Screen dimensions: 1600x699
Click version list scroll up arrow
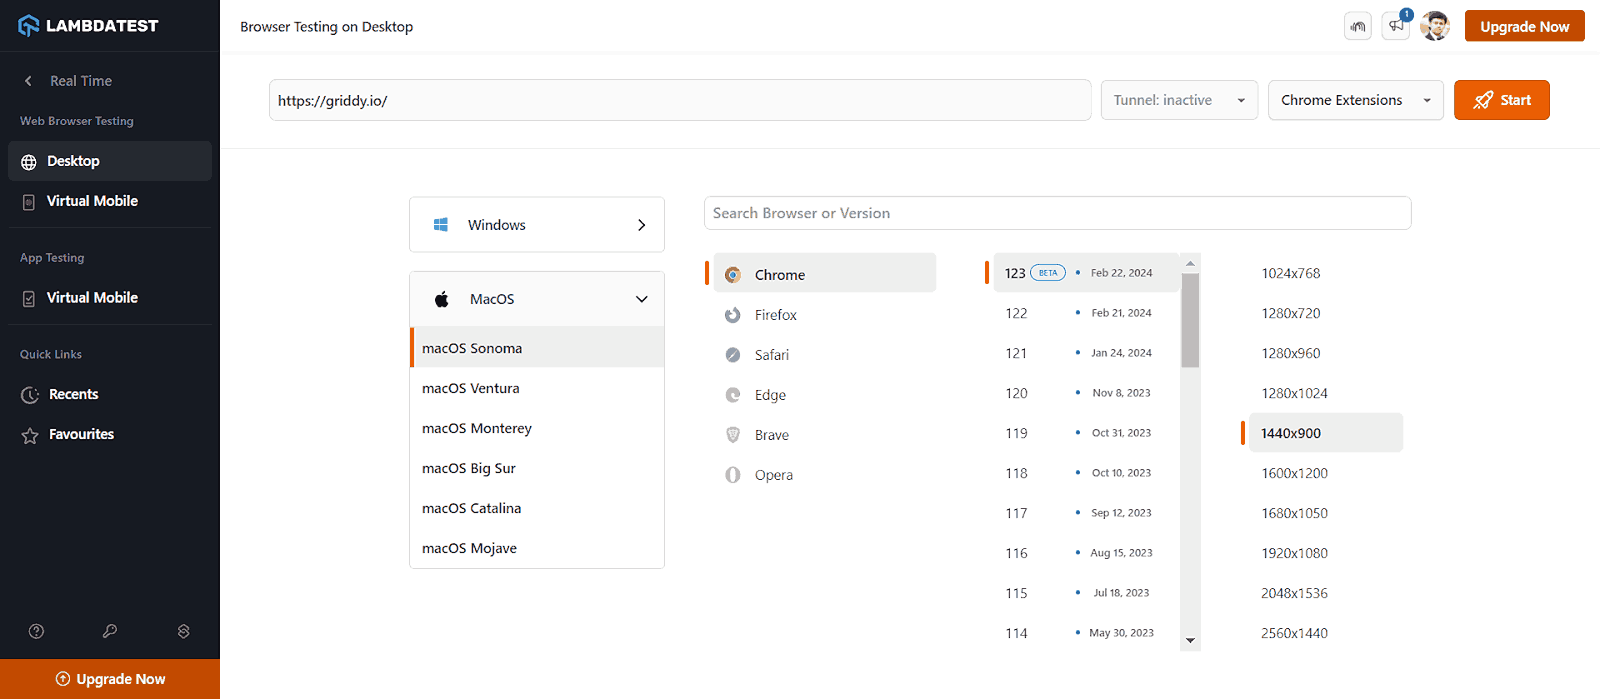[x=1190, y=264]
